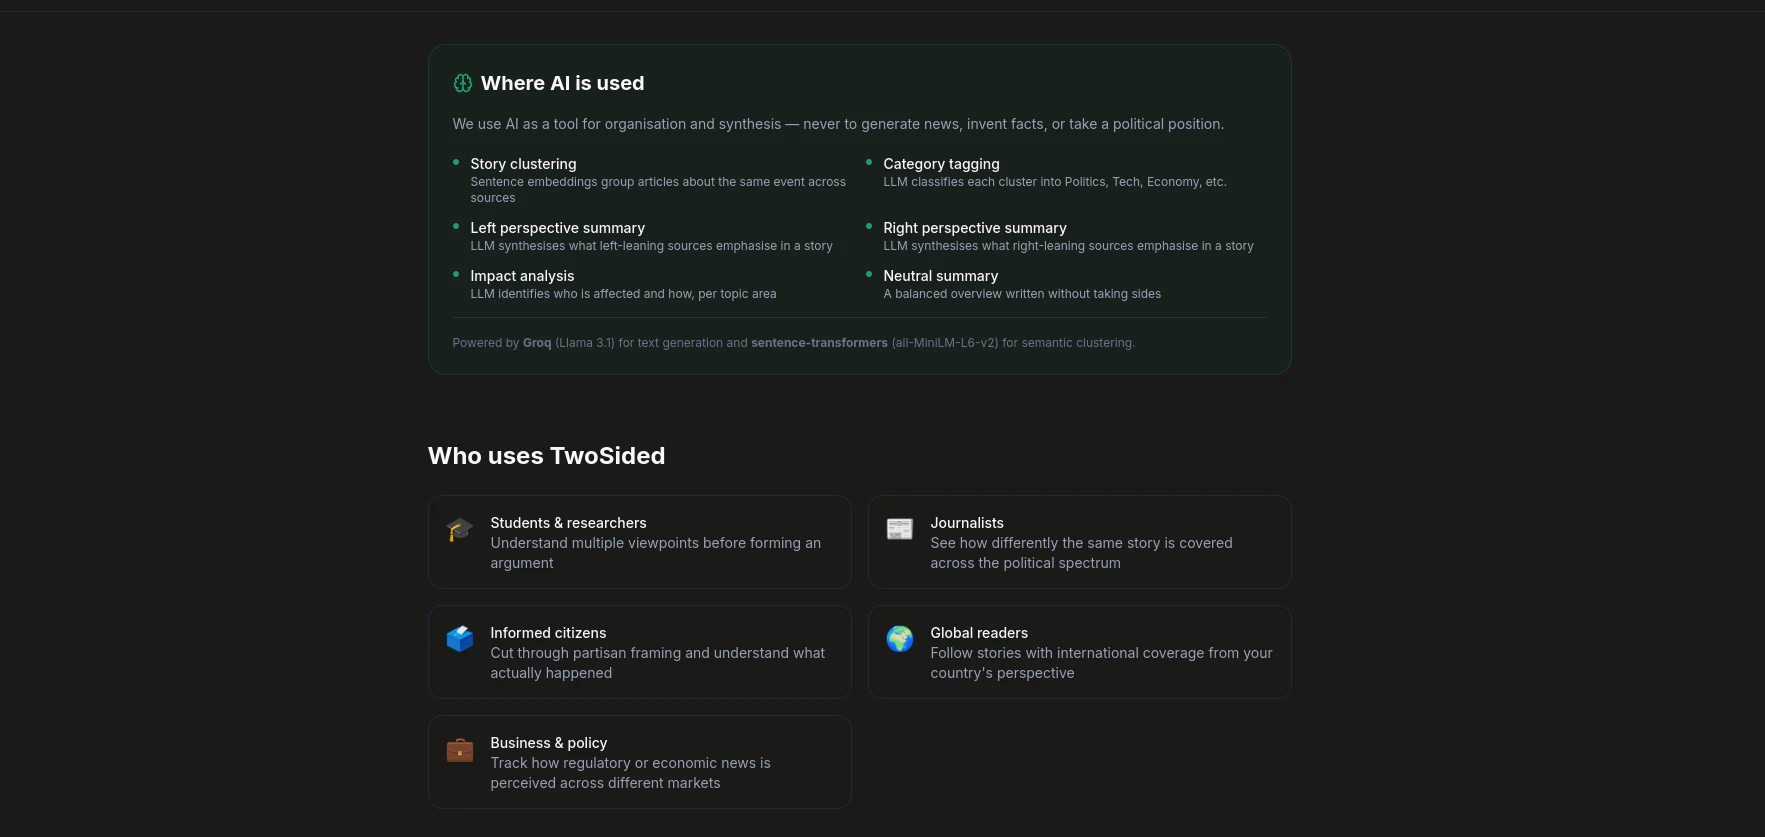Click the newspaper icon for Journalists
The height and width of the screenshot is (837, 1765).
point(900,529)
